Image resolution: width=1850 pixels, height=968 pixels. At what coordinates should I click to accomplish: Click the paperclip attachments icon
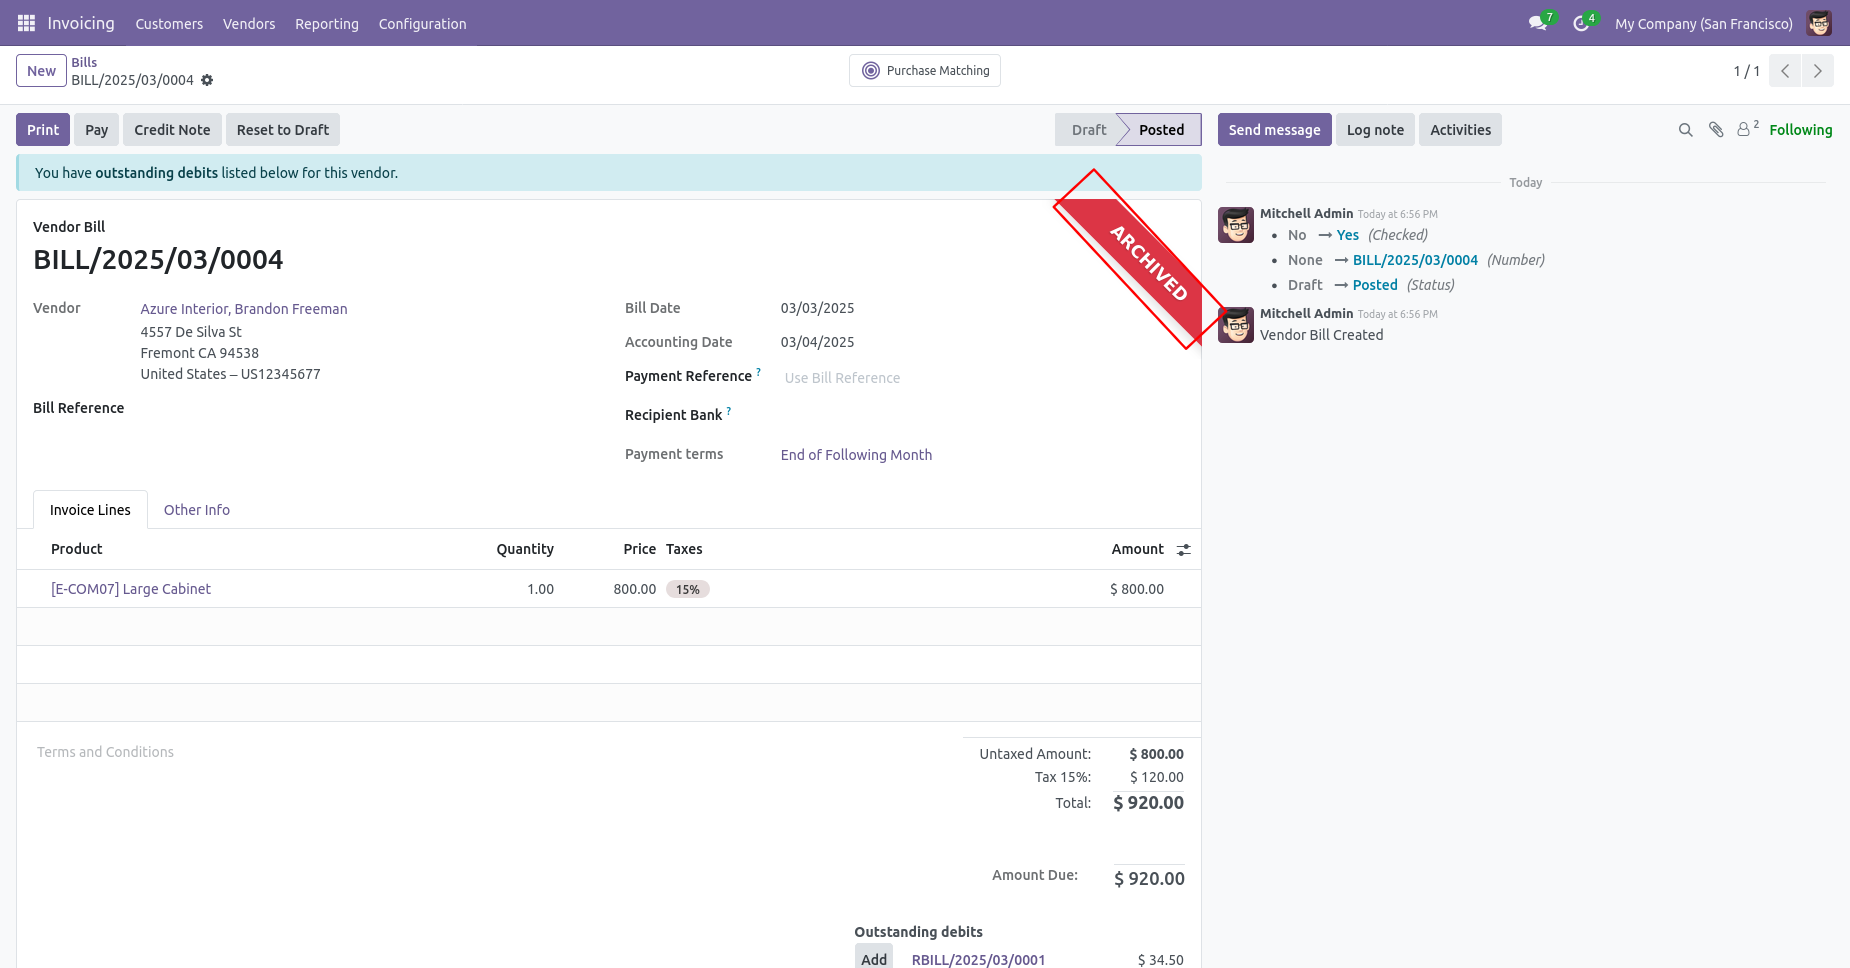(1716, 130)
